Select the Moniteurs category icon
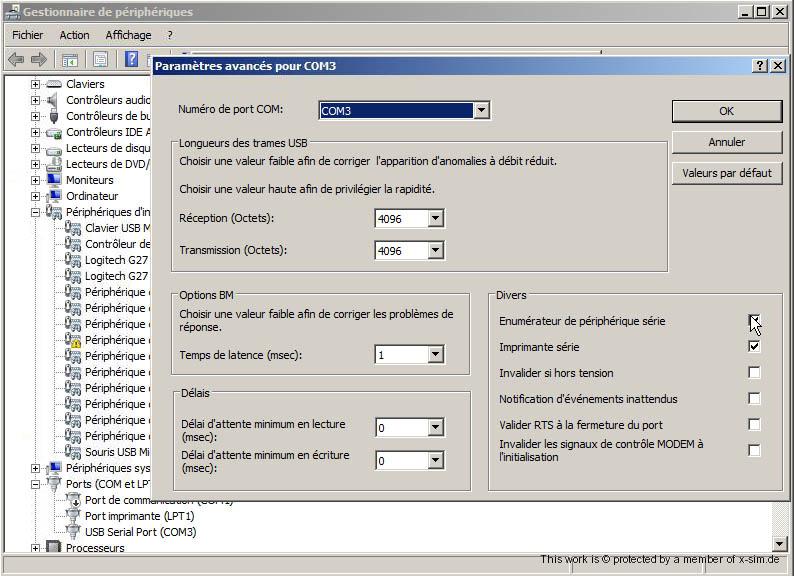794x576 pixels. (54, 180)
